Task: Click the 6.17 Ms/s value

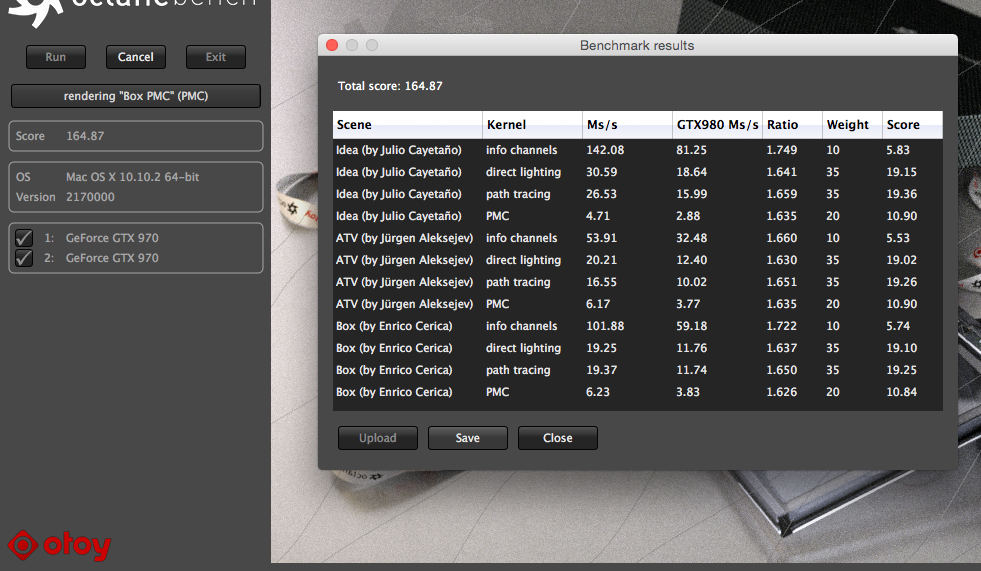Action: point(597,304)
